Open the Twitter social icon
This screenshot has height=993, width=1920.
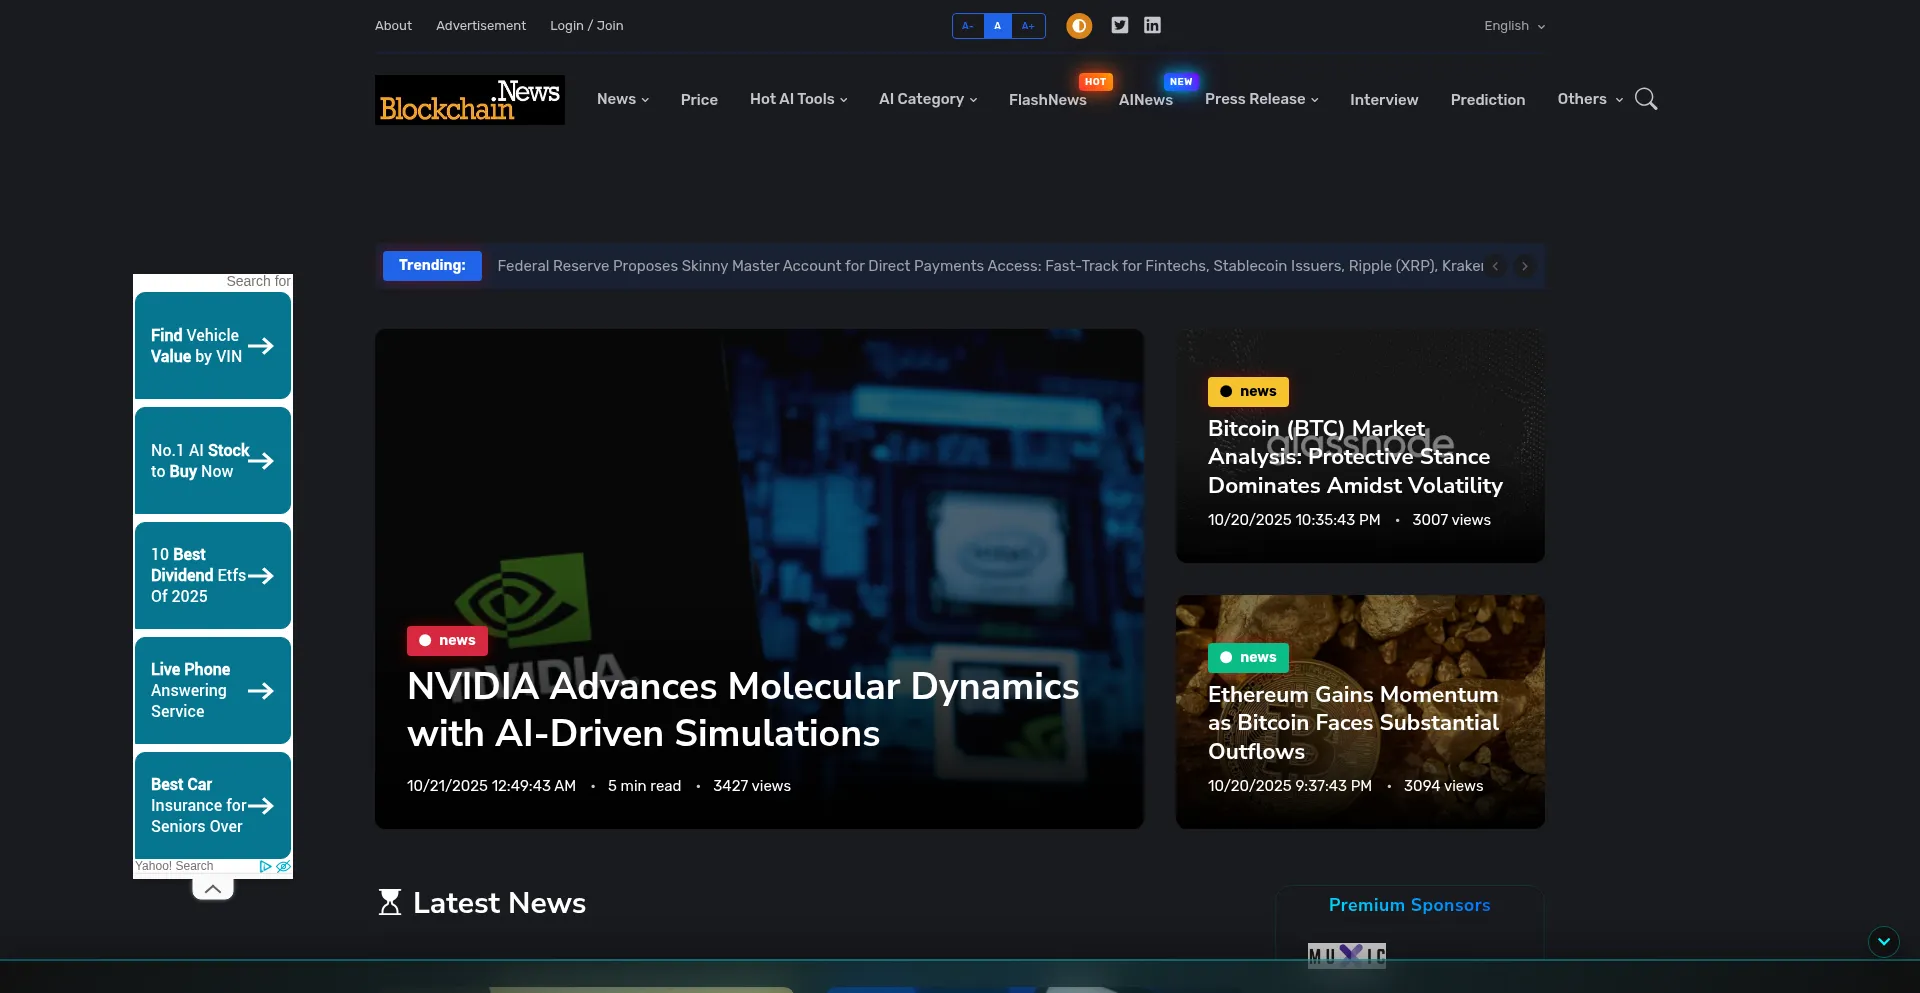click(1120, 26)
